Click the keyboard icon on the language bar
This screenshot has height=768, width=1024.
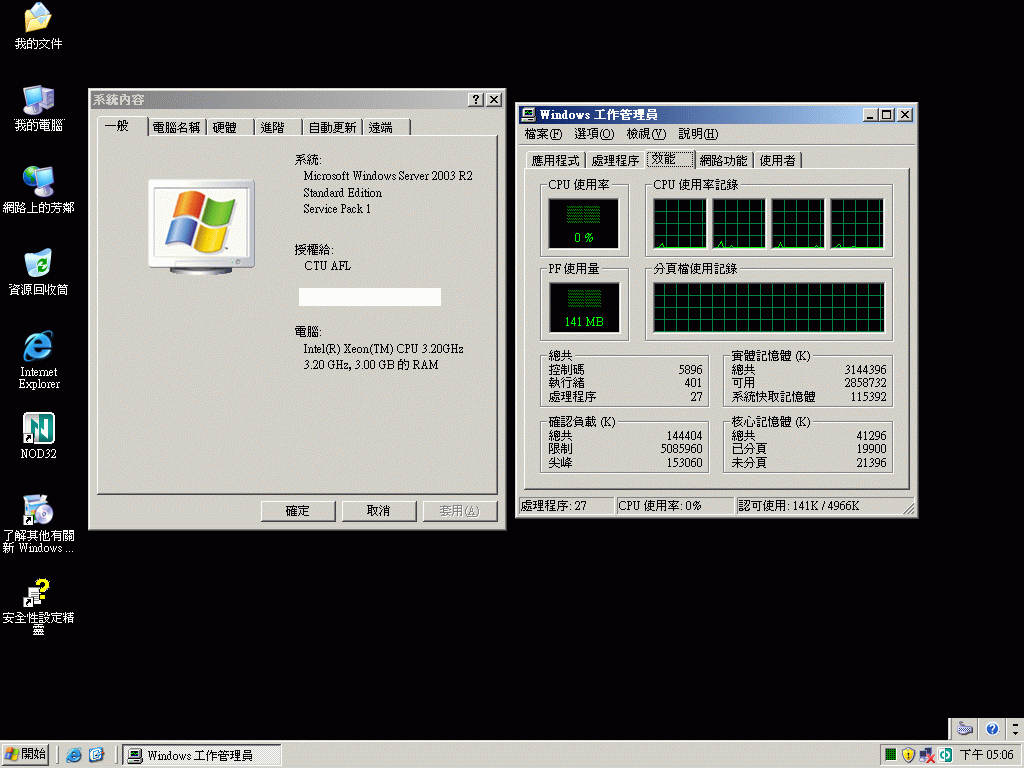[965, 728]
